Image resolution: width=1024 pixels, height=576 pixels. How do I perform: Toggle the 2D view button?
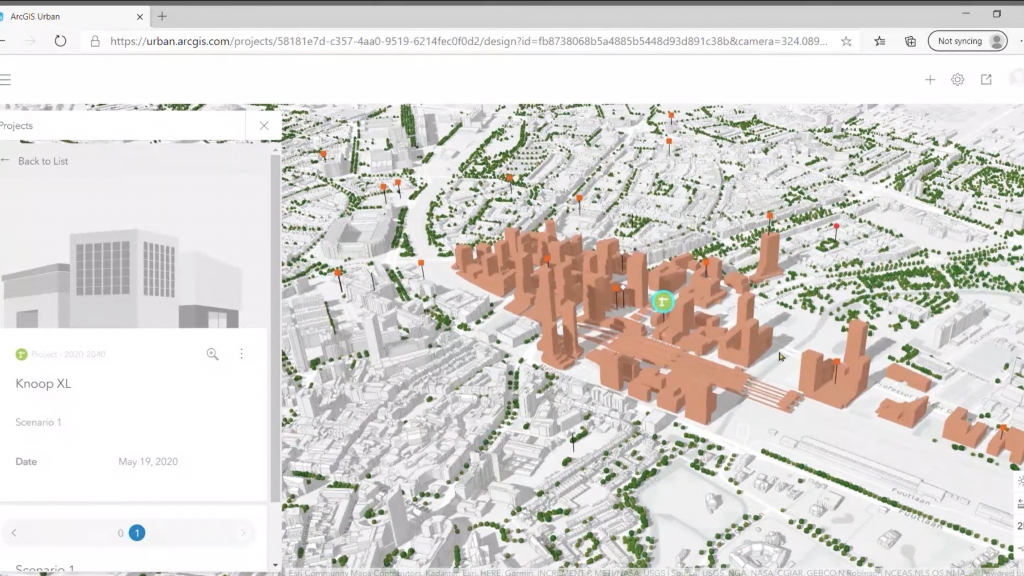pyautogui.click(x=1020, y=526)
